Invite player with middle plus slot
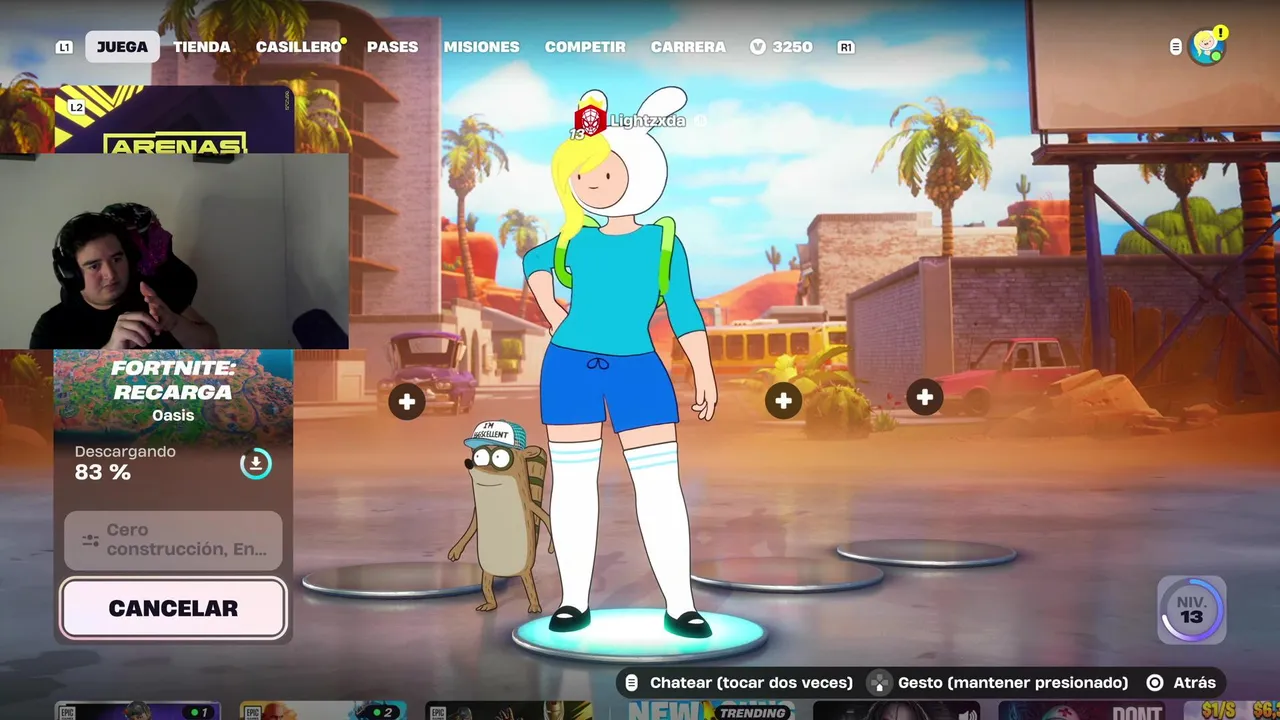The height and width of the screenshot is (720, 1280). 783,401
